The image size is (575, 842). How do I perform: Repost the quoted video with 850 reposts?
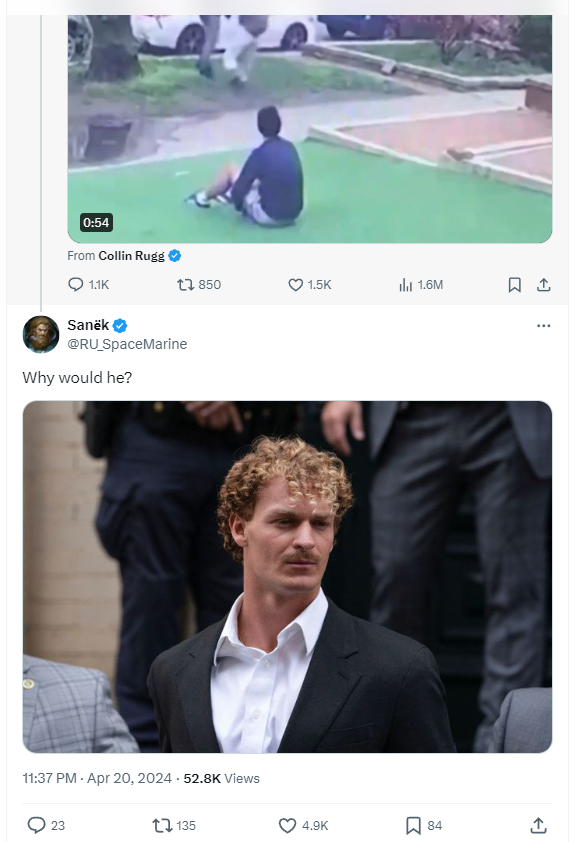pos(199,285)
